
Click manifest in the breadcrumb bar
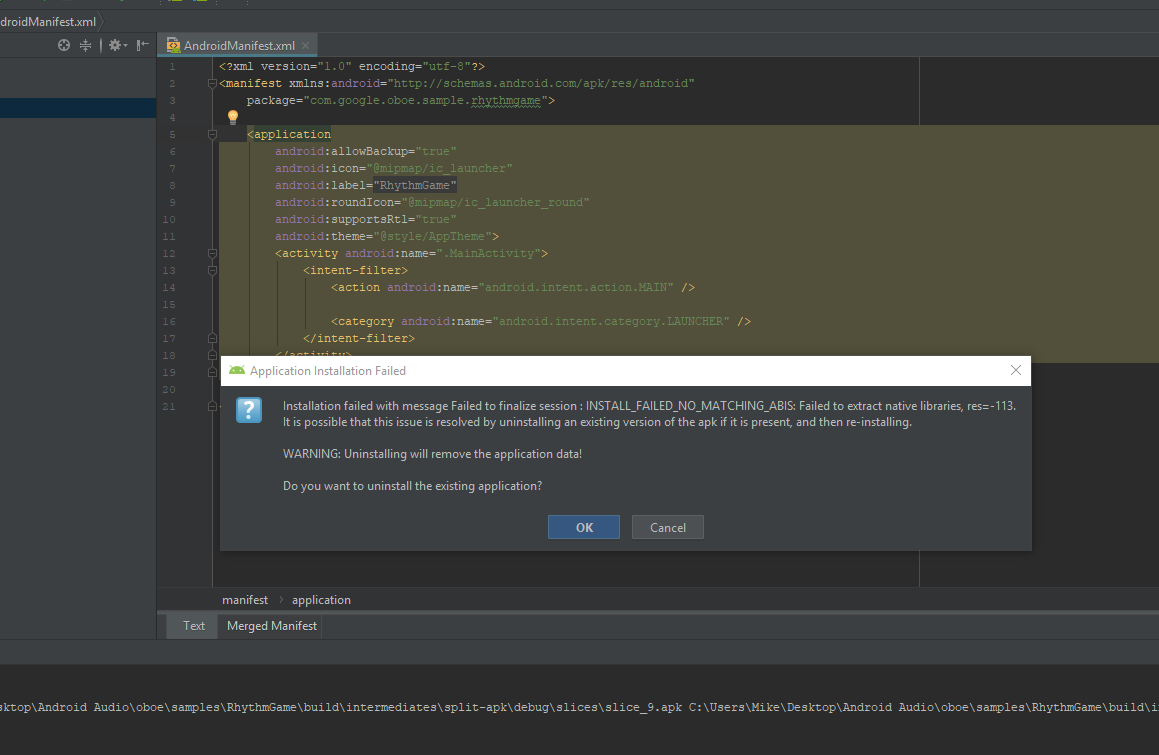tap(245, 599)
